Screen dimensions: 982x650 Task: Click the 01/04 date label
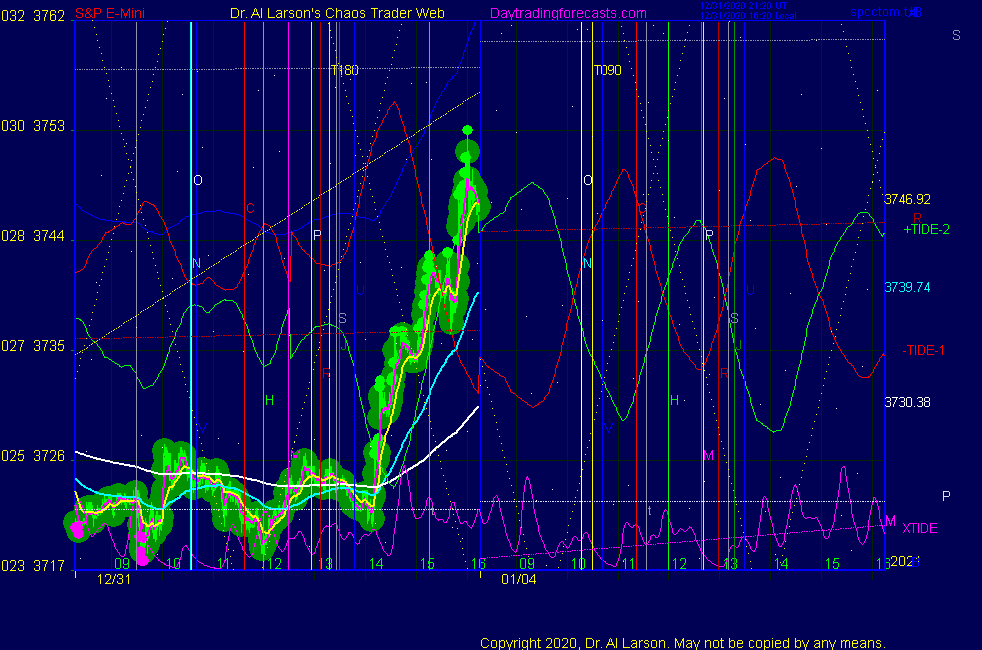point(519,579)
